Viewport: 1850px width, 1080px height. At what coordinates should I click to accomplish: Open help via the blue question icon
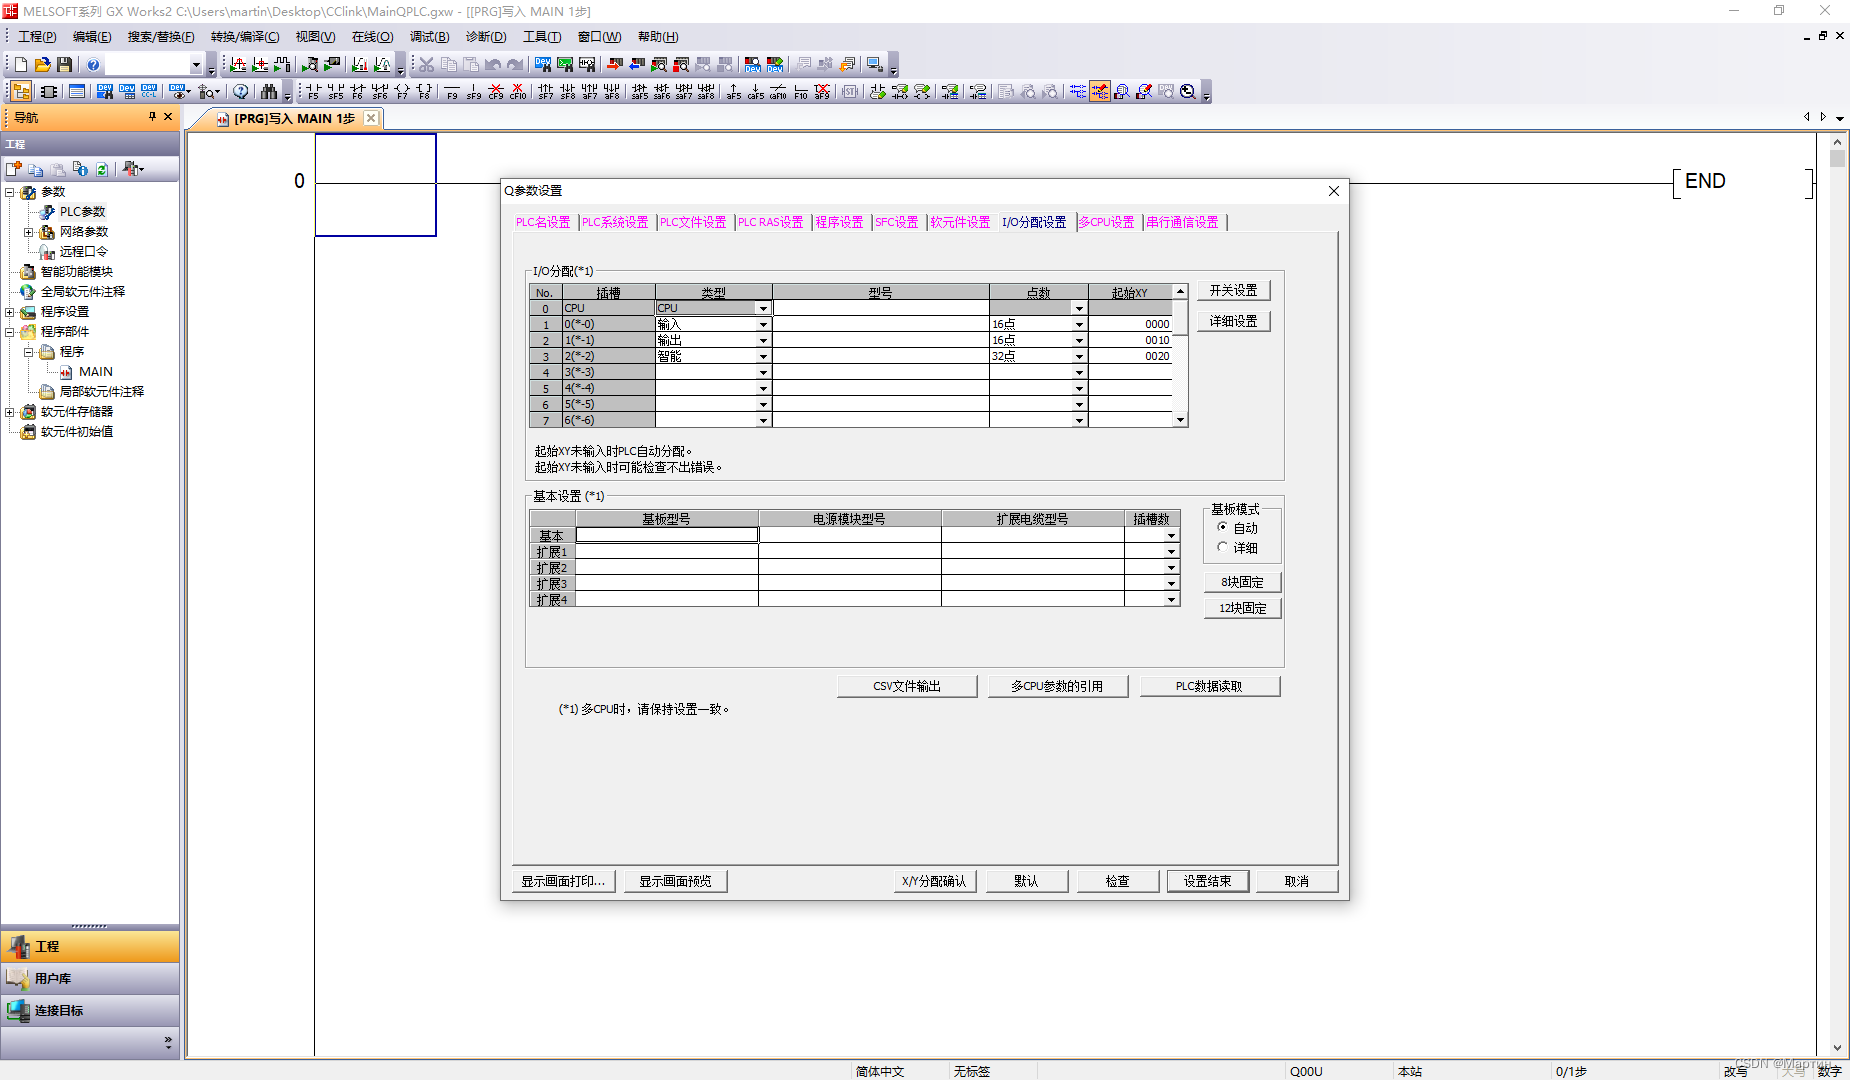[x=93, y=65]
